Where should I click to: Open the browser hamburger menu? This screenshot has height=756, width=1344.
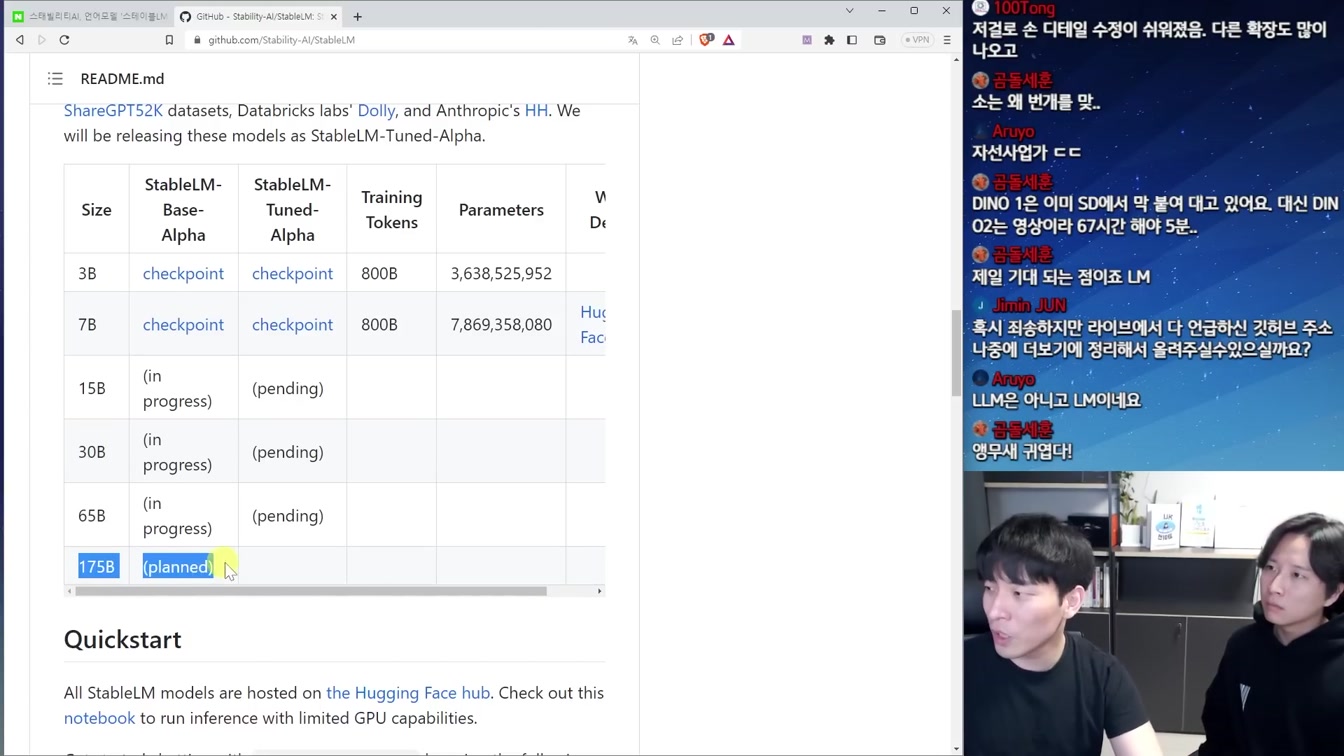(947, 40)
